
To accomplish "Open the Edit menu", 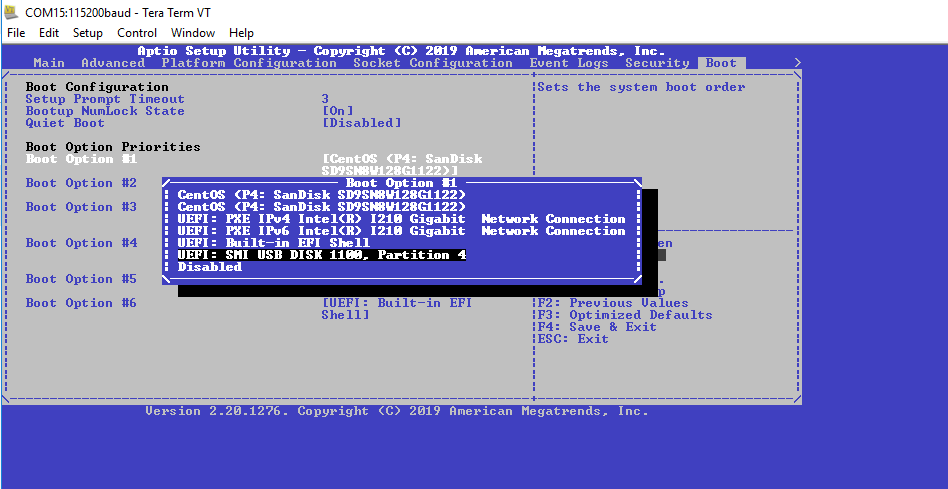I will (x=49, y=33).
